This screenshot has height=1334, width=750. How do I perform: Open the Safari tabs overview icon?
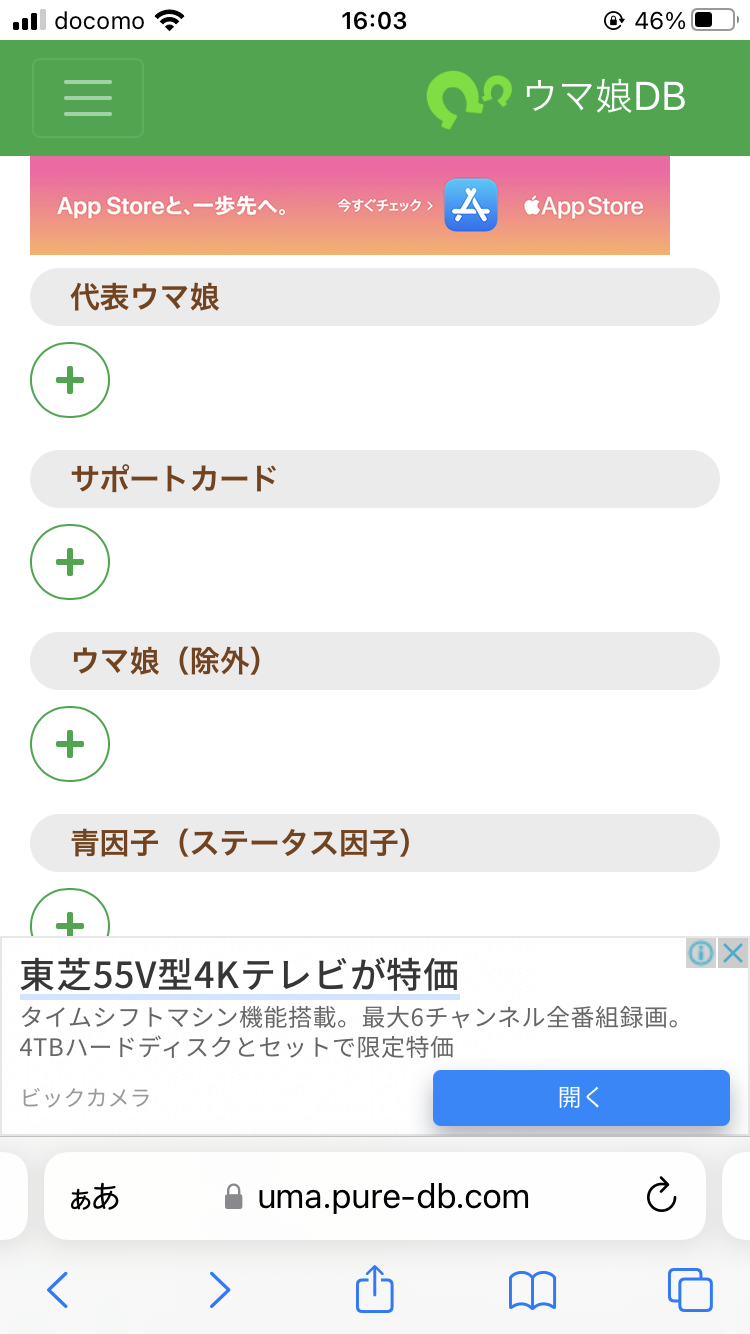click(x=690, y=1290)
